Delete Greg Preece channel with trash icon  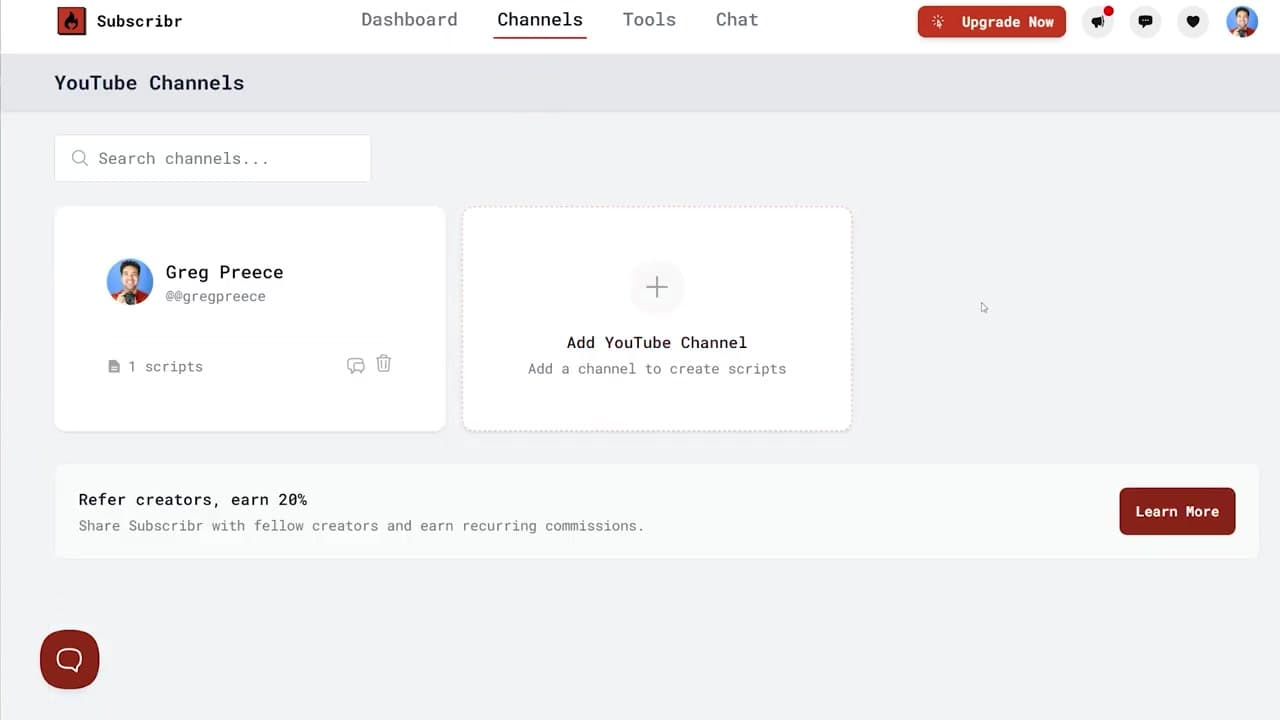[x=383, y=364]
